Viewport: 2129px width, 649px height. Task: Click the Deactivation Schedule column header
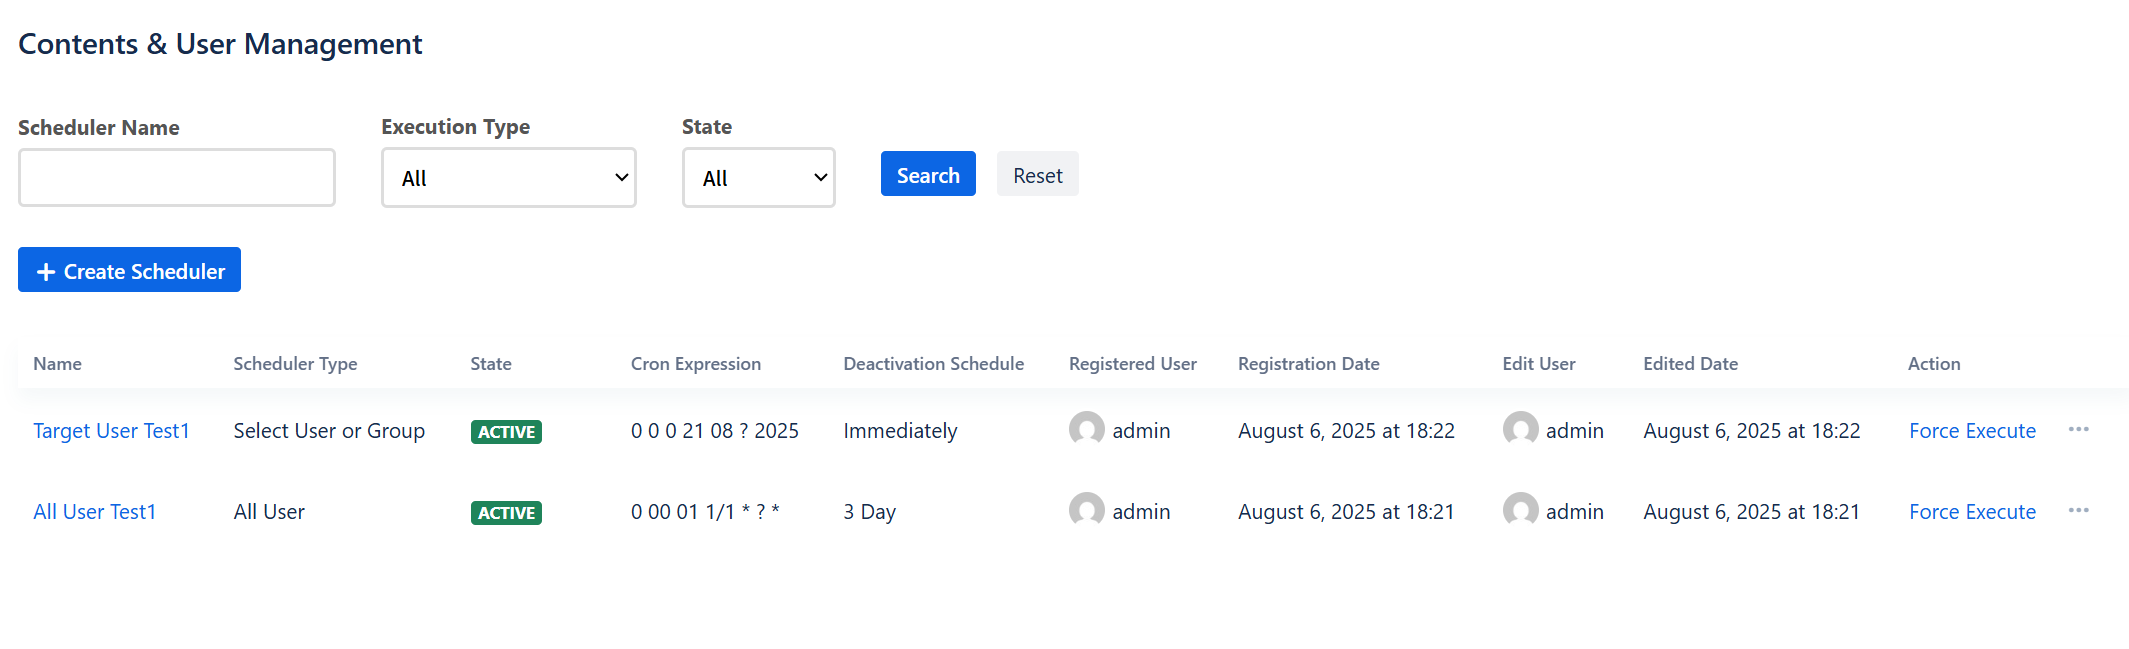click(x=934, y=364)
